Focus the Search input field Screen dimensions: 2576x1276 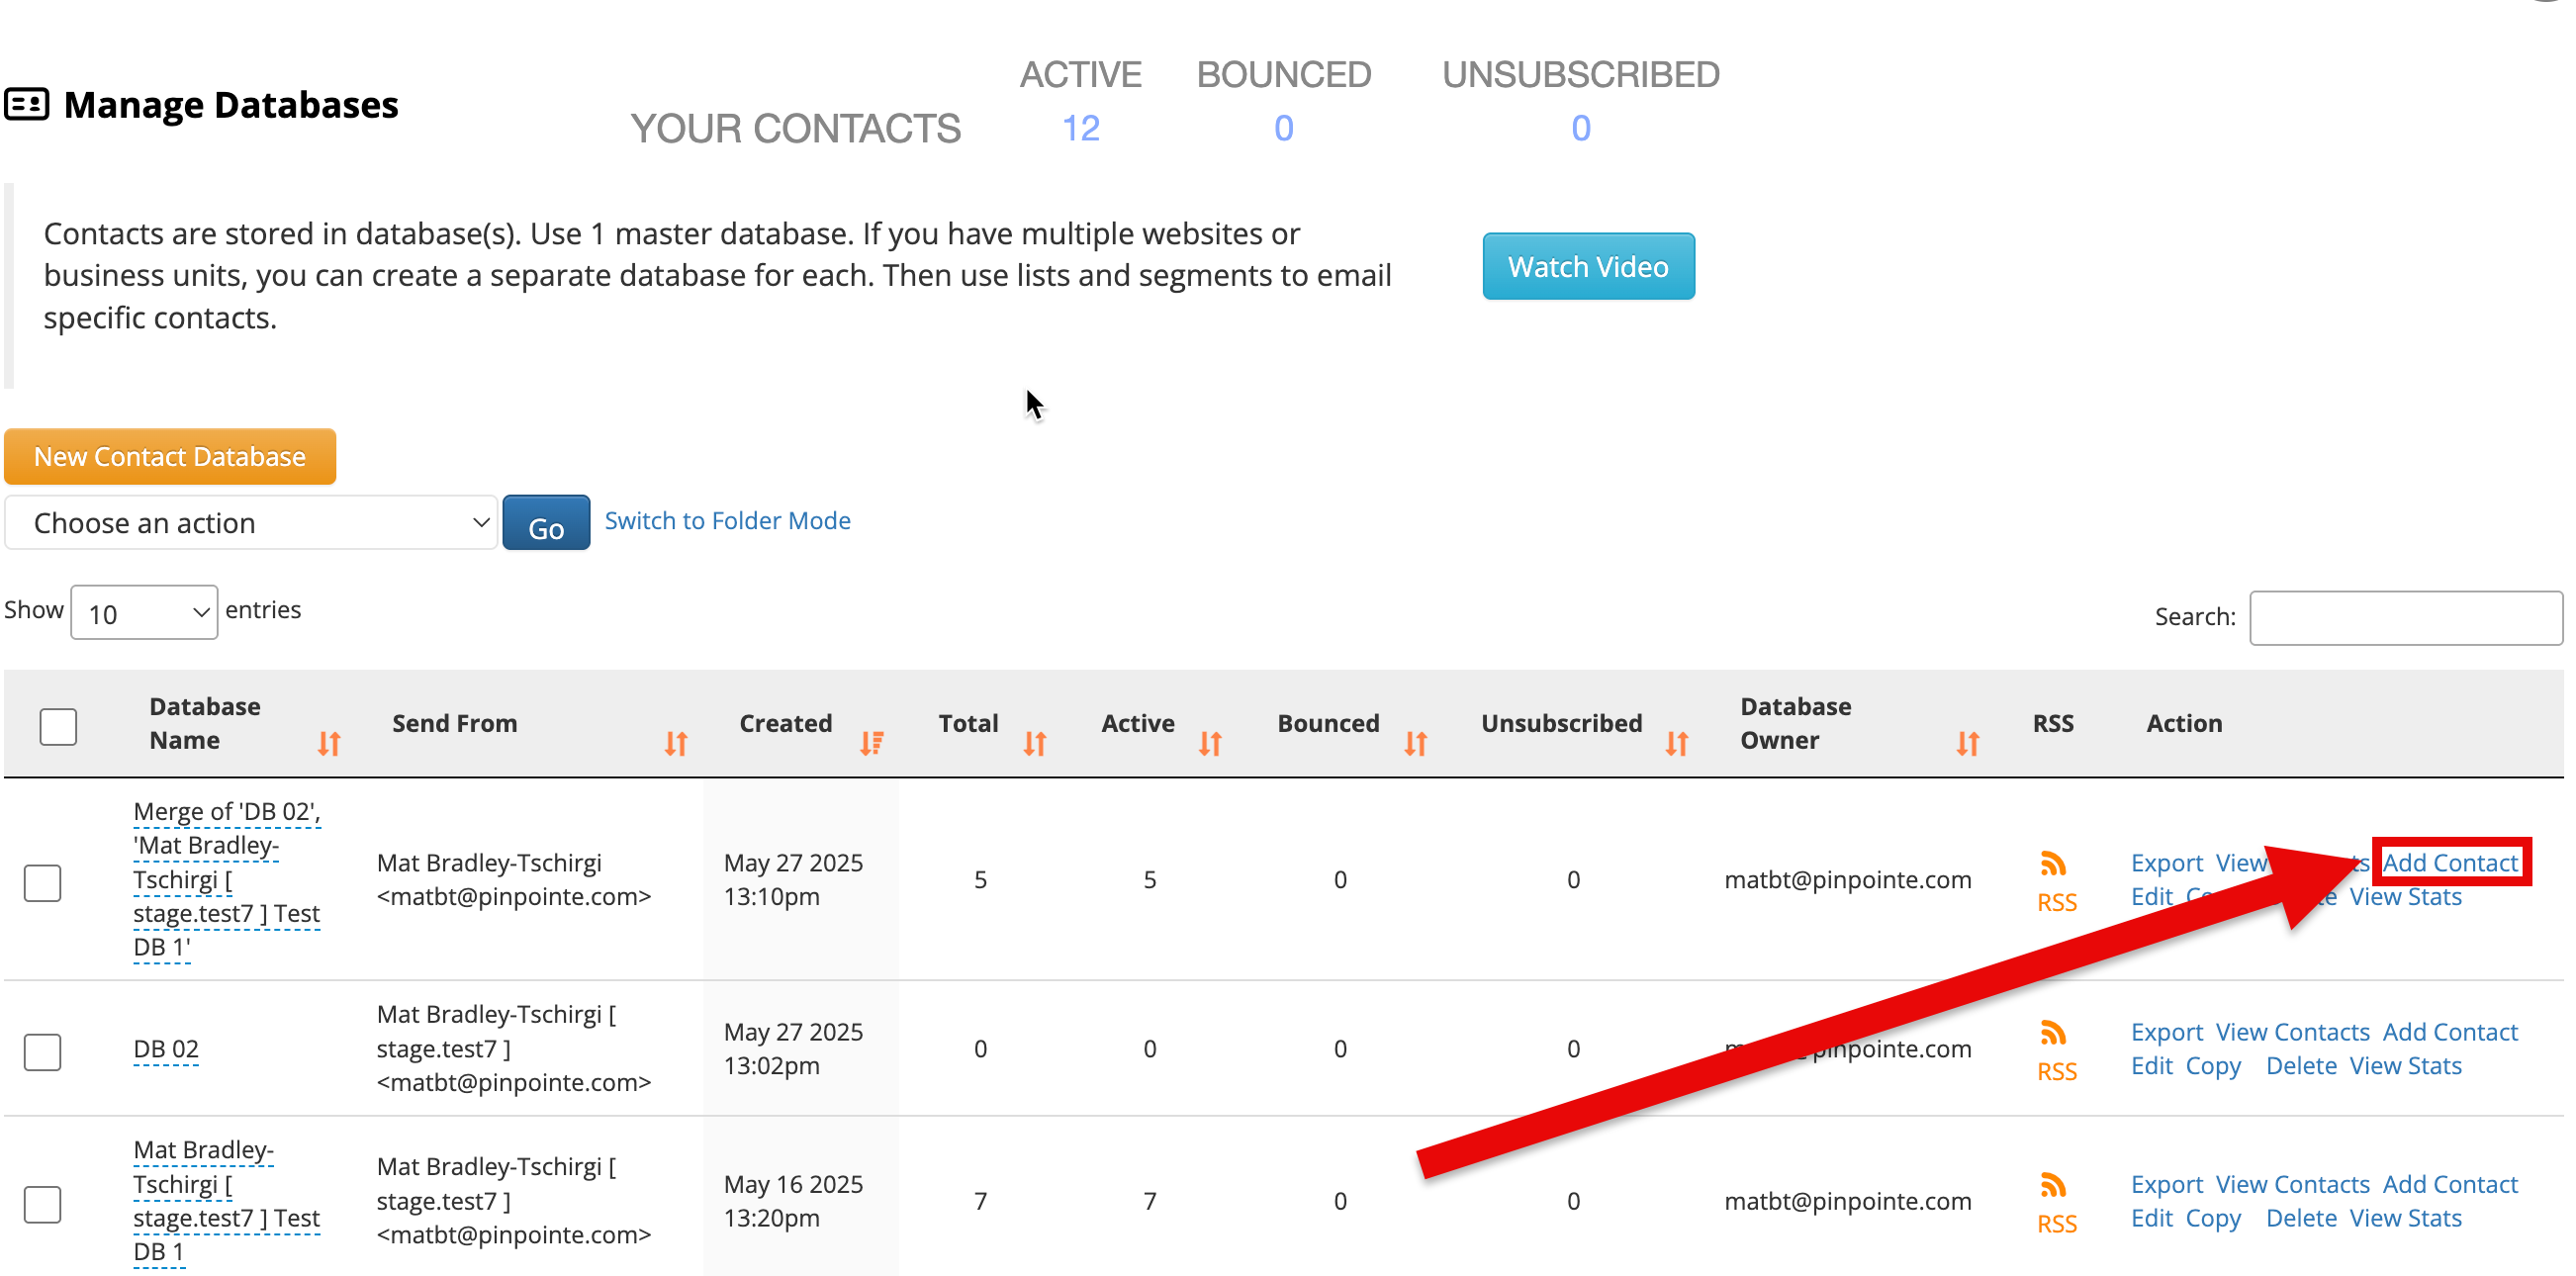click(2404, 617)
